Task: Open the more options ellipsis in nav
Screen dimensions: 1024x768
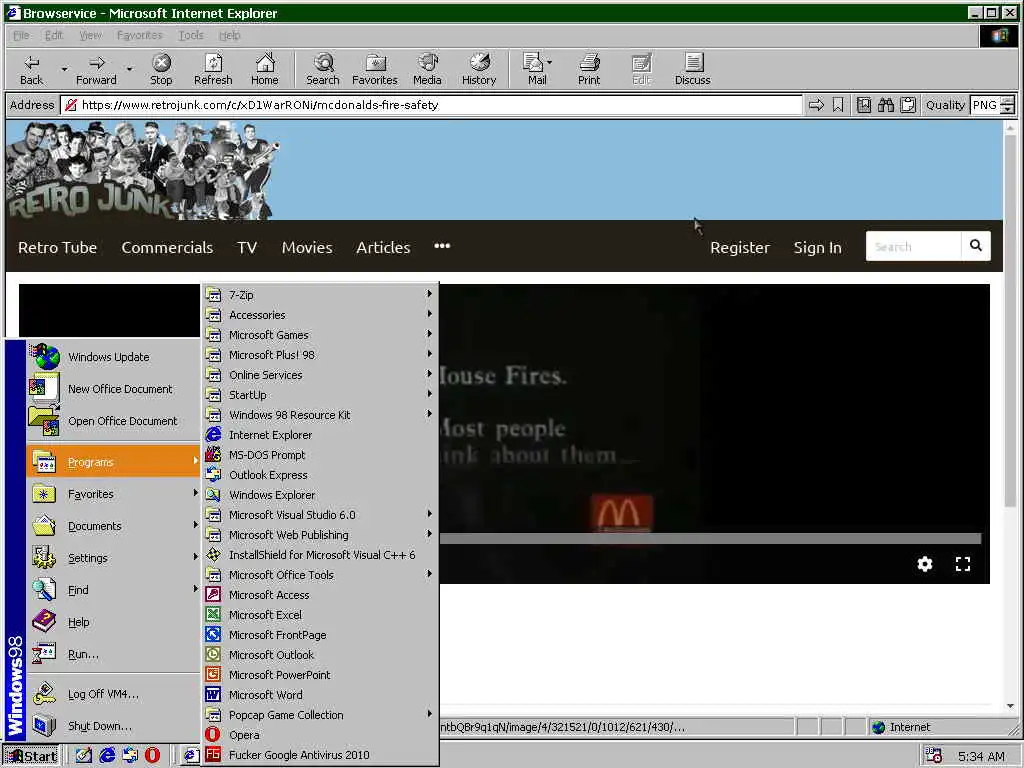Action: [442, 246]
